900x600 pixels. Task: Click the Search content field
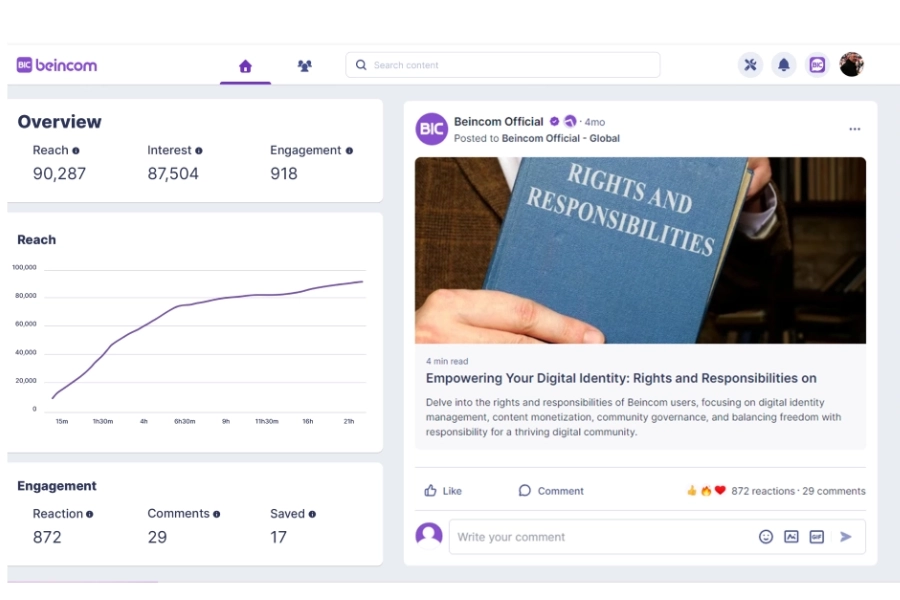pos(502,65)
